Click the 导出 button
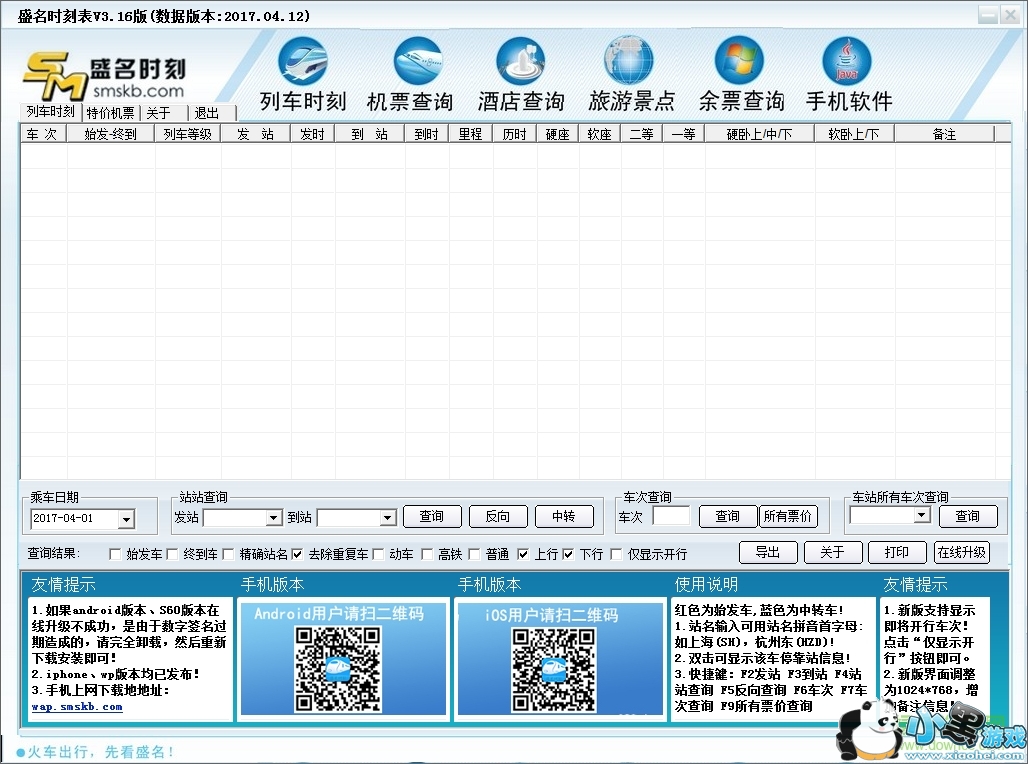 pyautogui.click(x=768, y=552)
